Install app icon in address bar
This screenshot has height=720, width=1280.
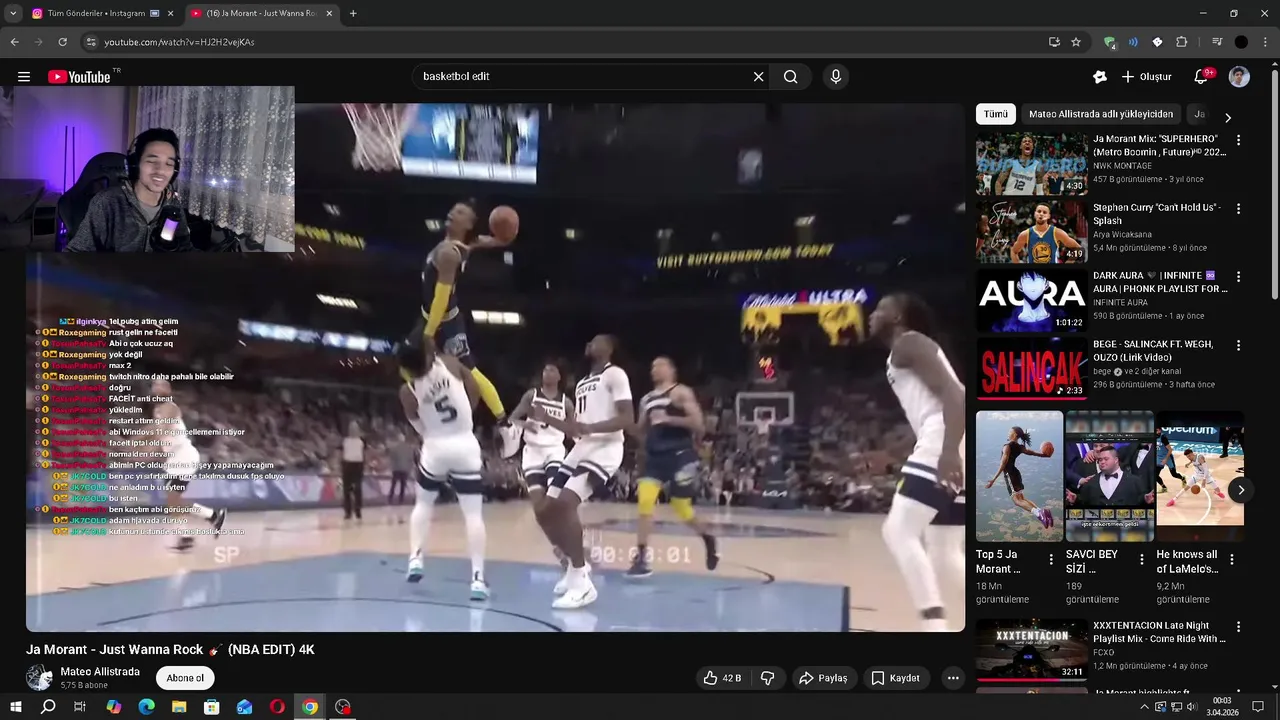(1054, 42)
